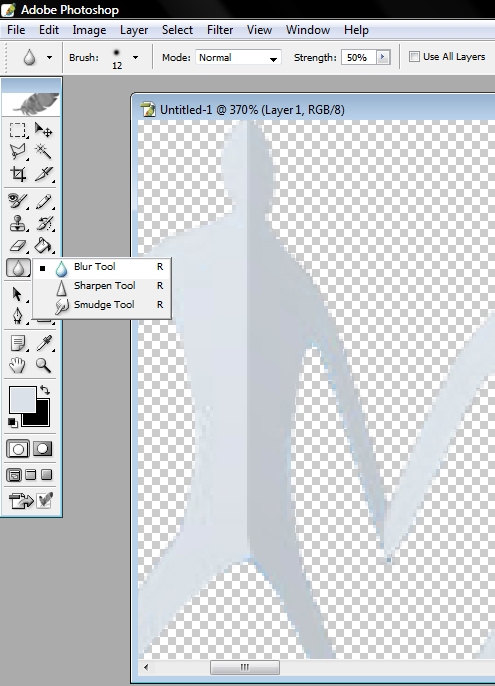Open the Brush preset picker arrow
Screen dimensions: 495x686
pos(135,57)
